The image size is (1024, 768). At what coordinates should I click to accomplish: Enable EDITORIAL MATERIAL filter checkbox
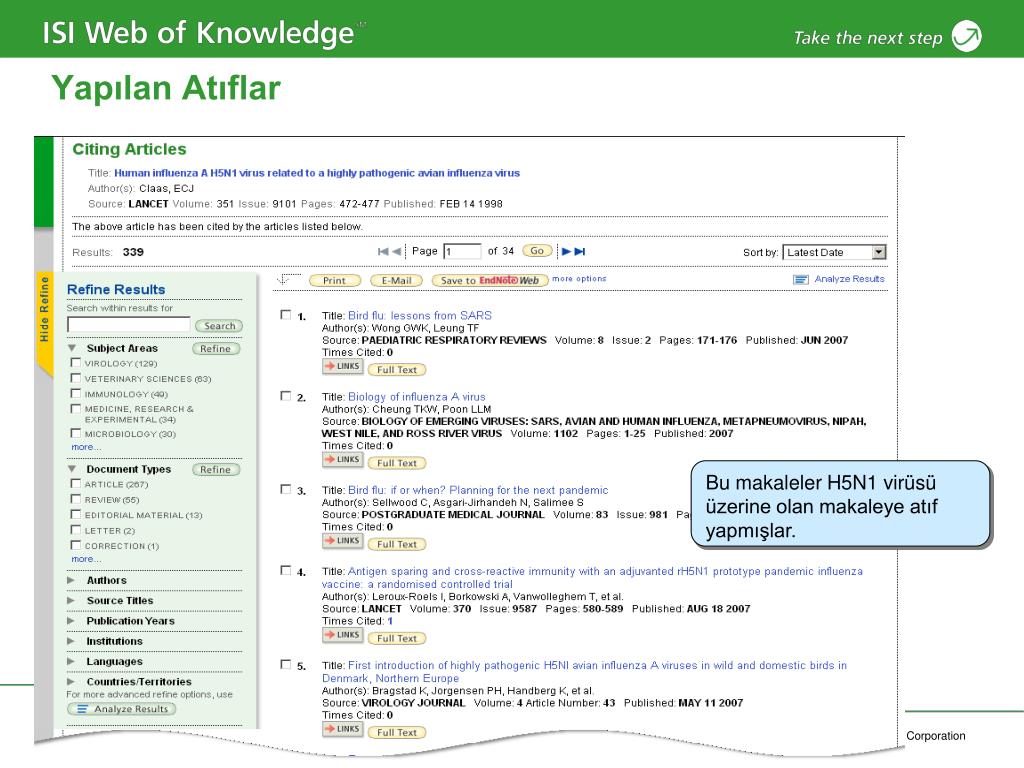pos(76,515)
